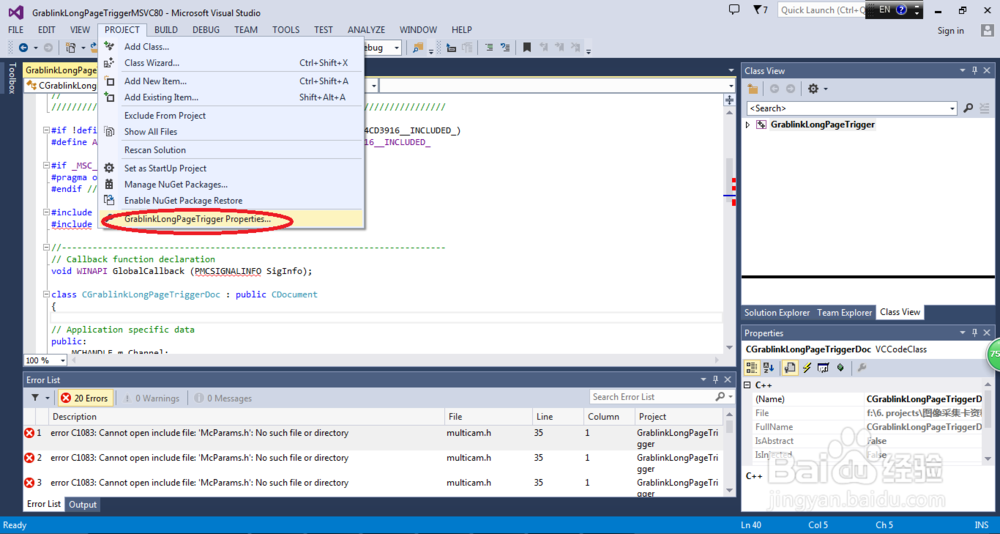Click the (Name) property row in Properties

(x=868, y=399)
